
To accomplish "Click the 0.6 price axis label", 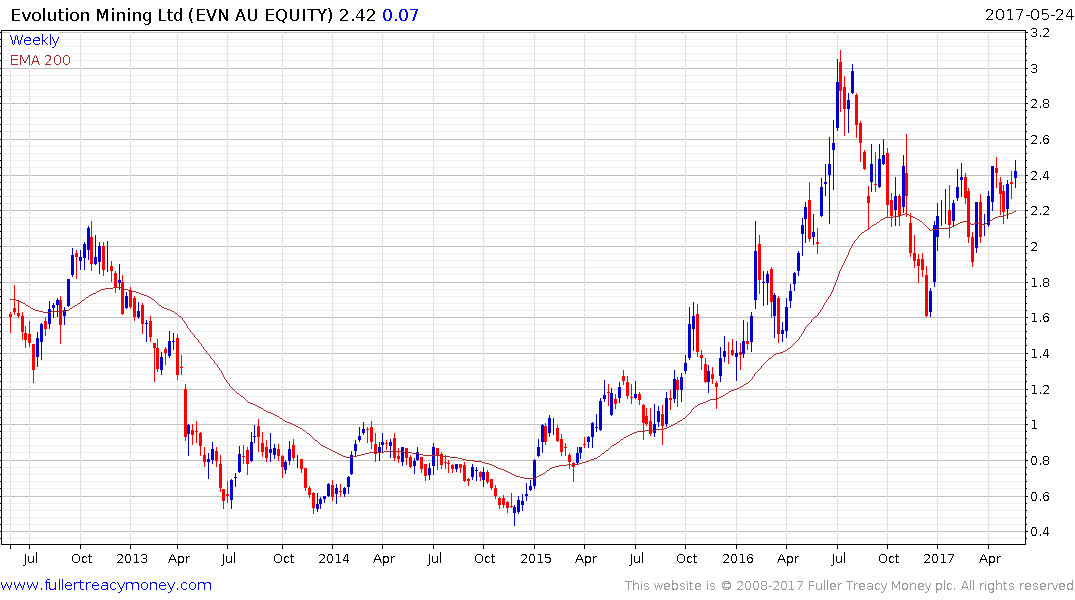I will [x=1040, y=496].
